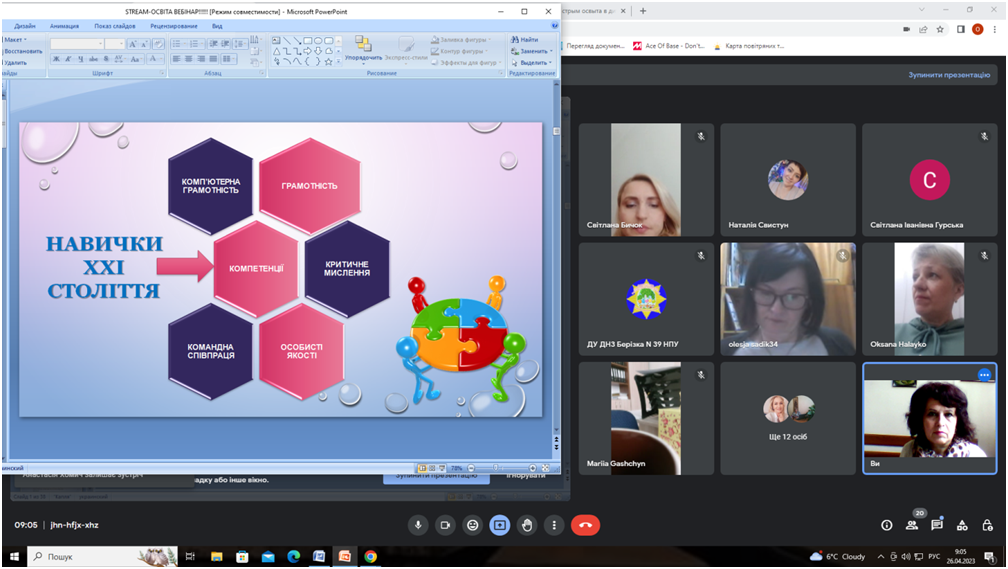Click Удалить slide button

click(15, 62)
